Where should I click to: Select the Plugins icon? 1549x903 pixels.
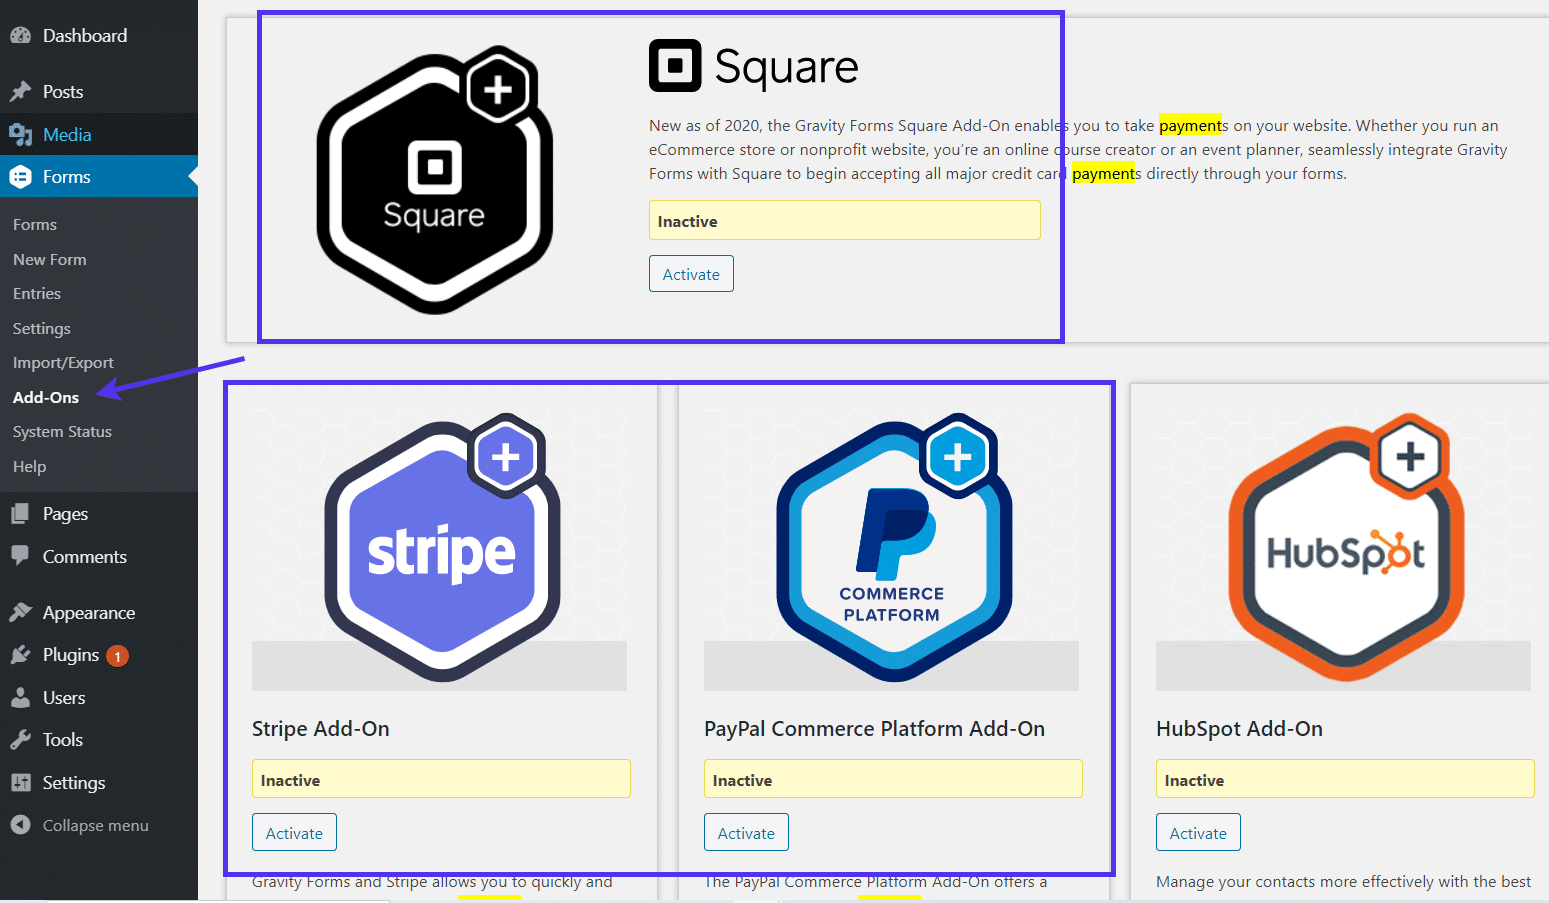point(22,655)
